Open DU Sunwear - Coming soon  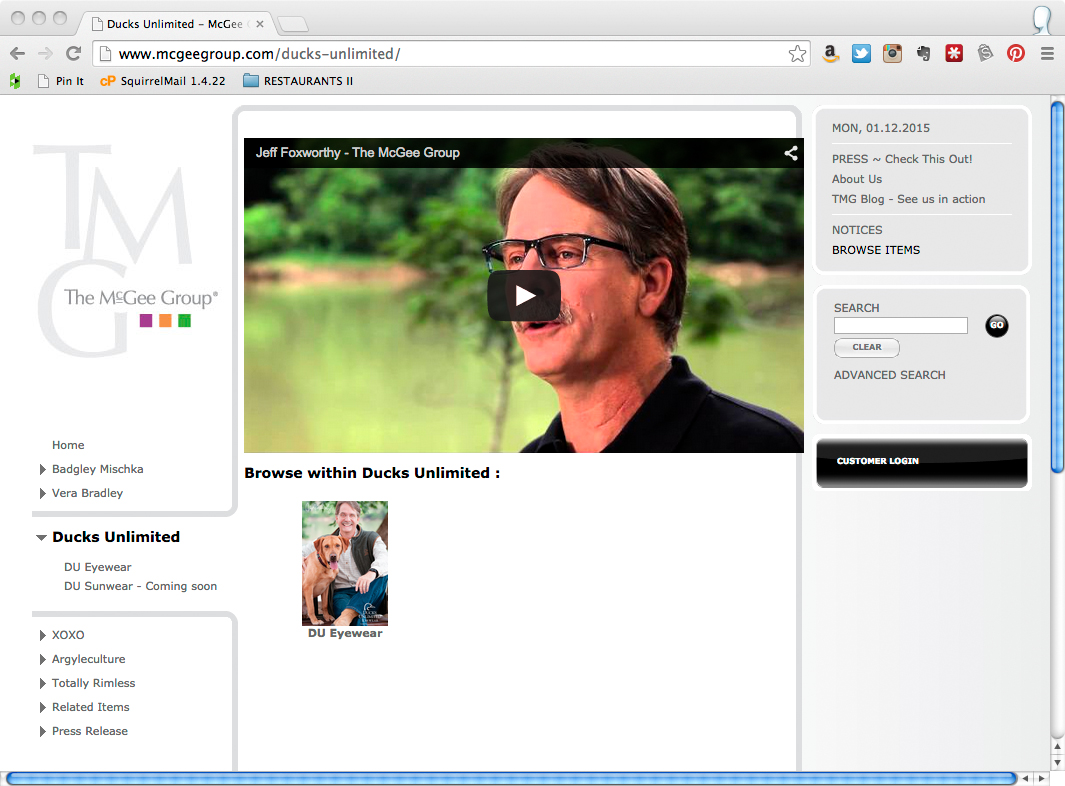coord(141,586)
